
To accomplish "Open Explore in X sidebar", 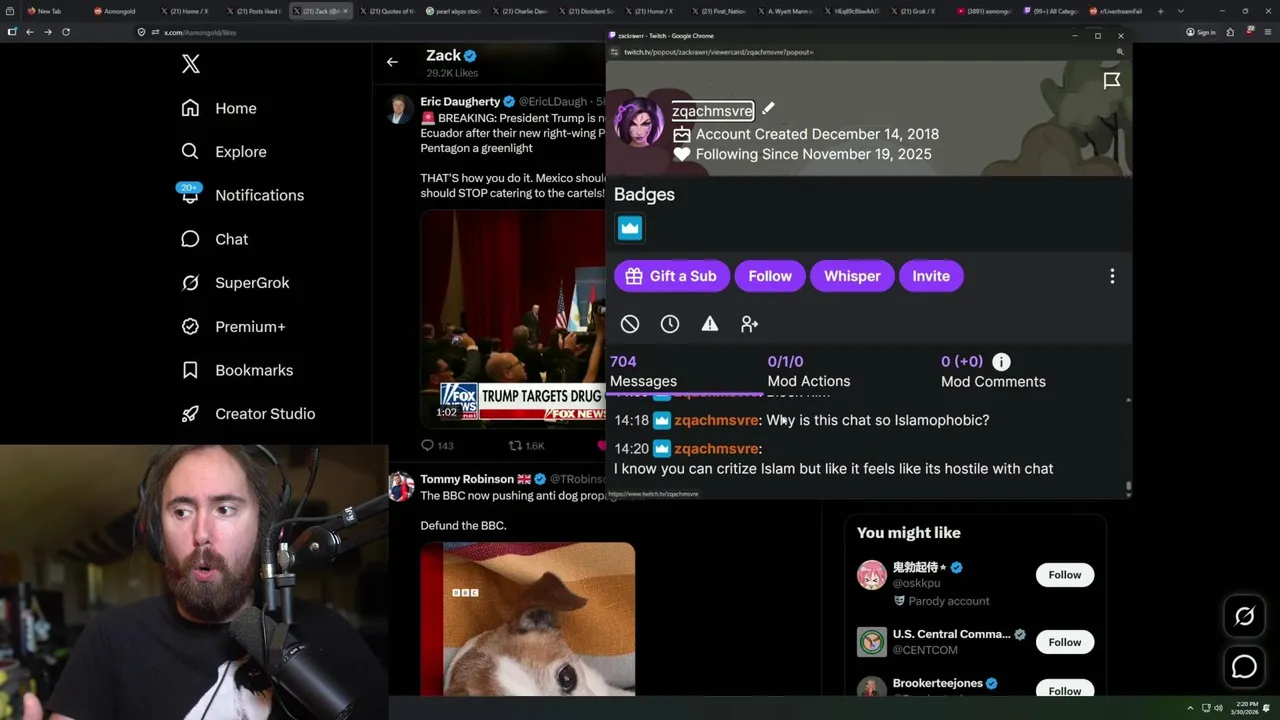I will (x=224, y=152).
